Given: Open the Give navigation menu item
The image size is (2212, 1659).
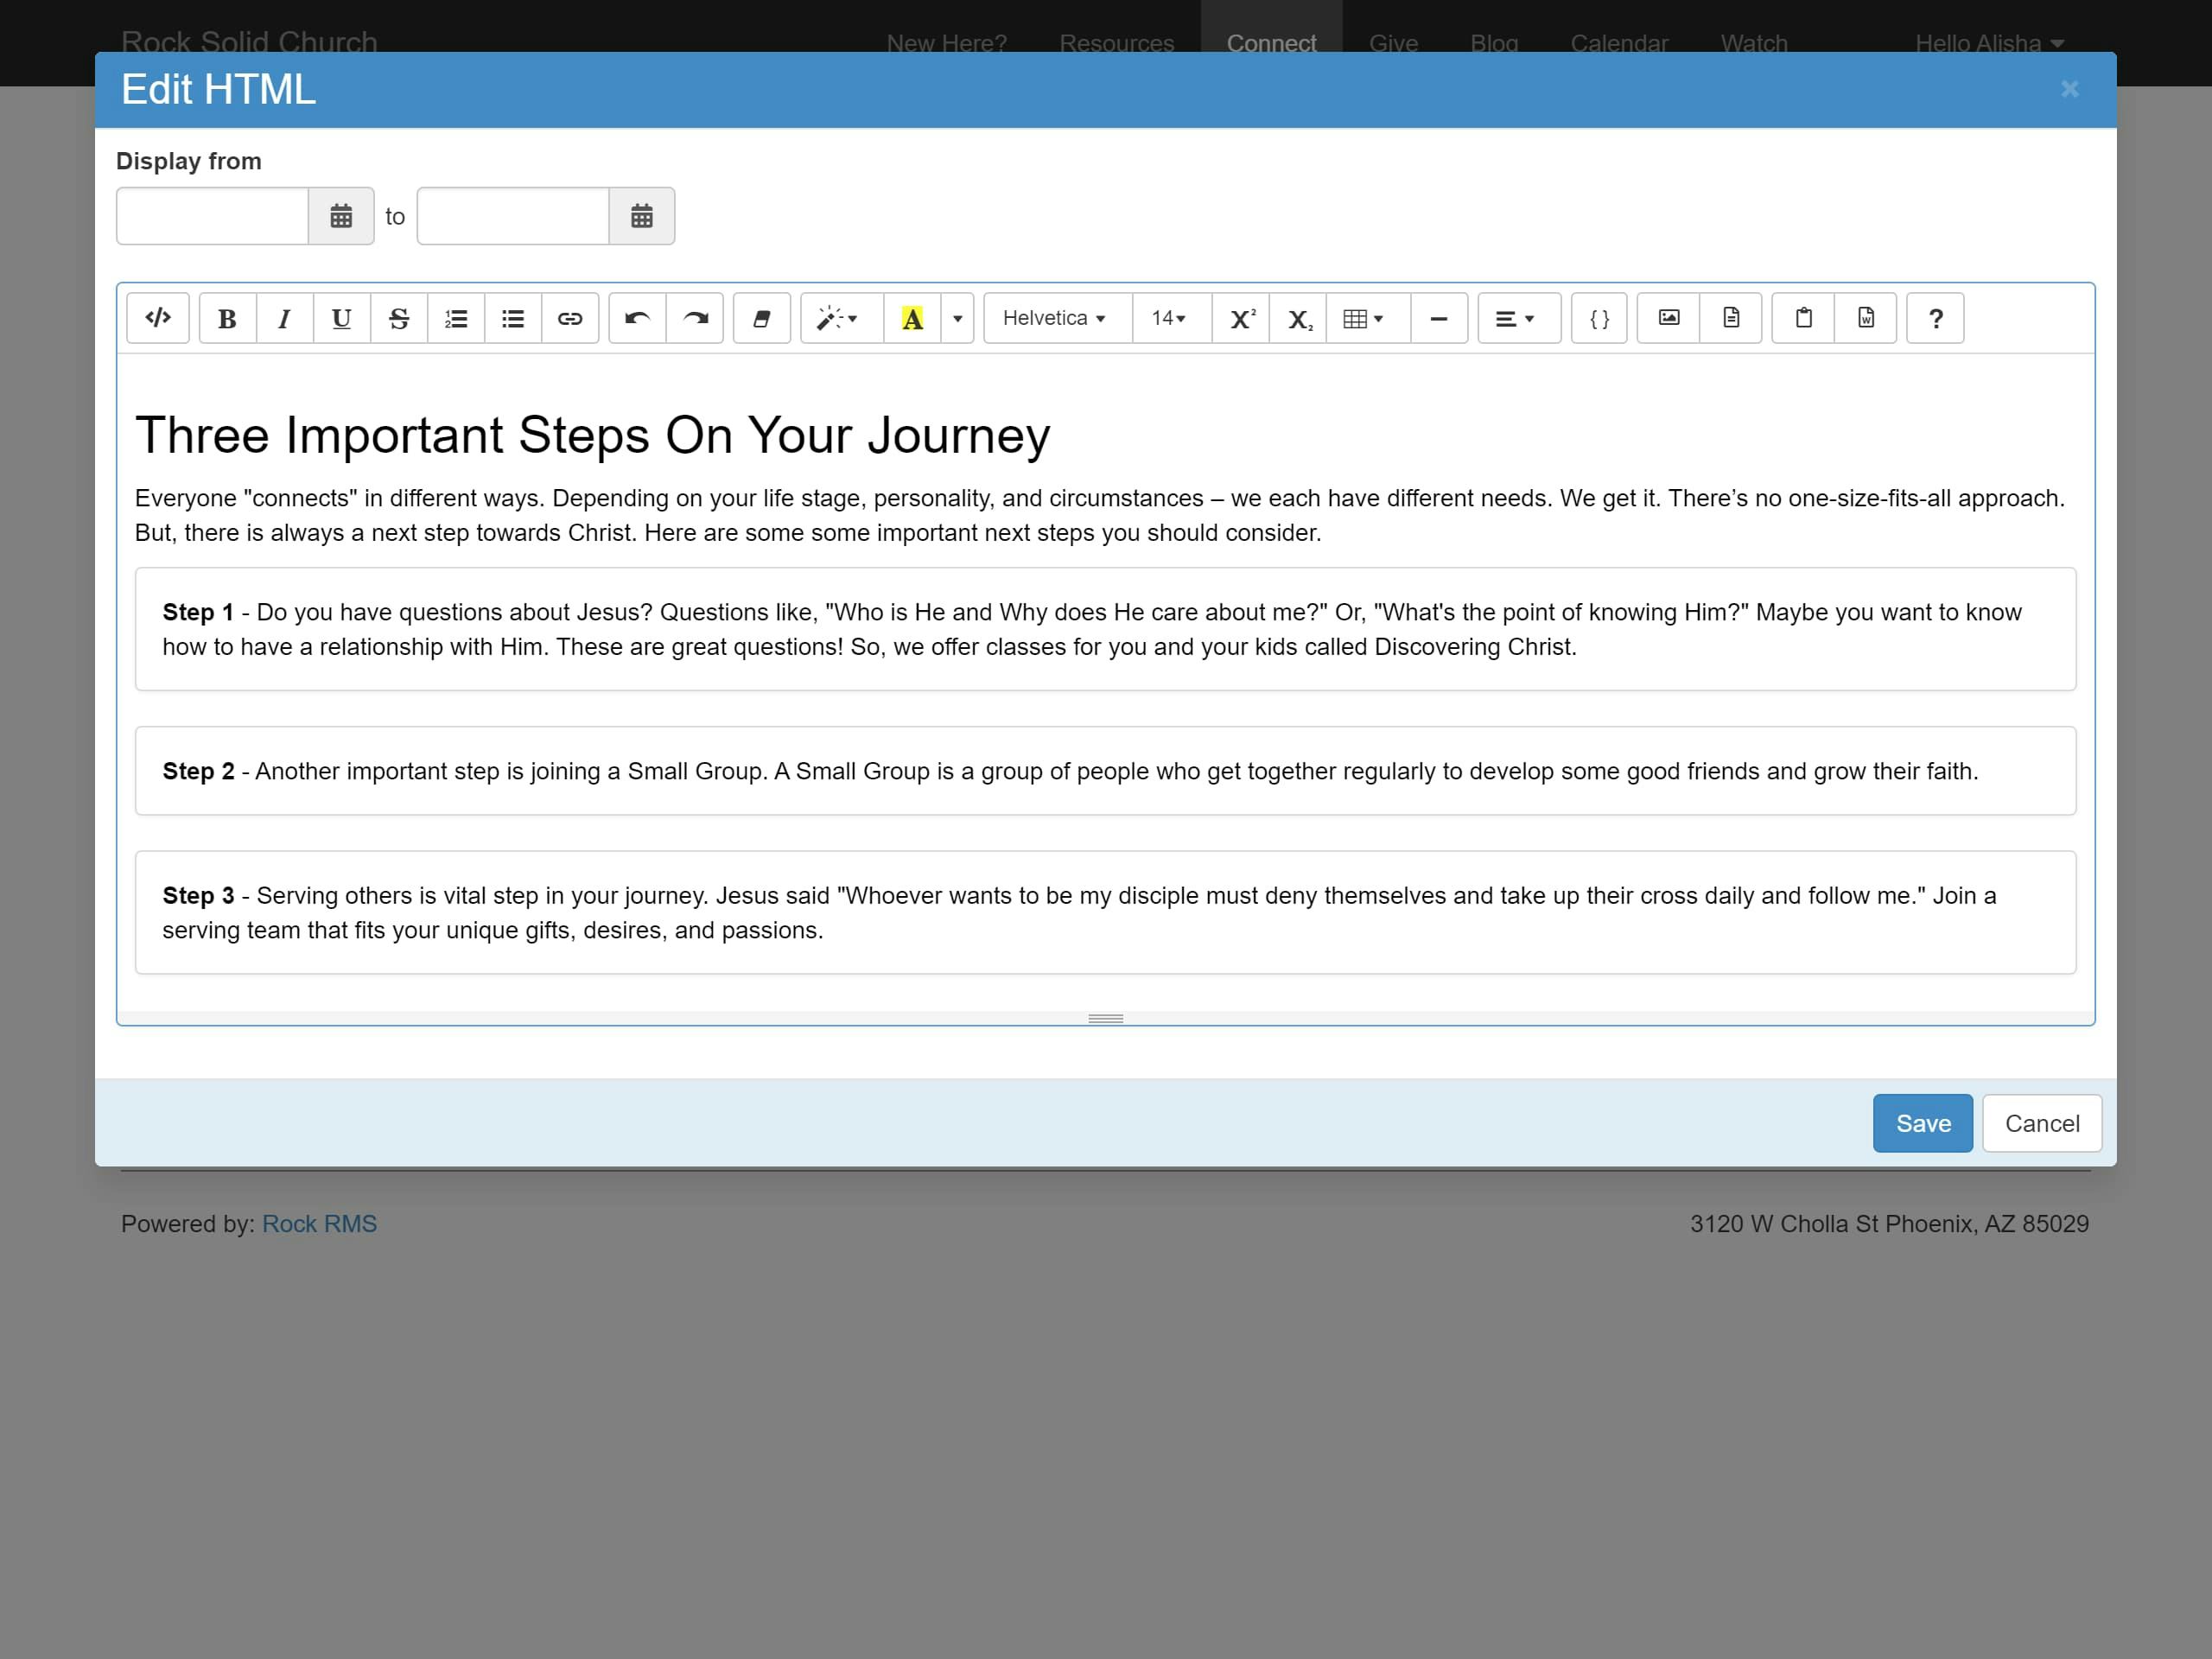Looking at the screenshot, I should [1392, 42].
